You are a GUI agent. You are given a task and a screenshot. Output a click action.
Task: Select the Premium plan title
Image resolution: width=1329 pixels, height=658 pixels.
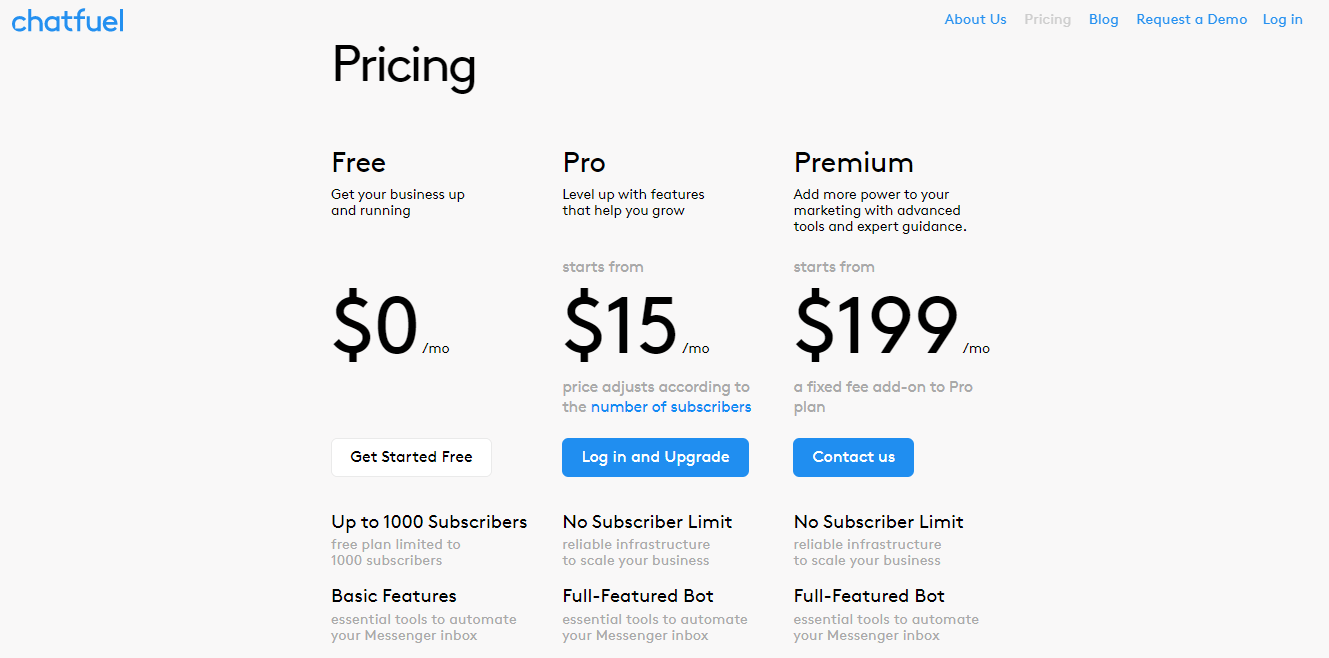[853, 163]
